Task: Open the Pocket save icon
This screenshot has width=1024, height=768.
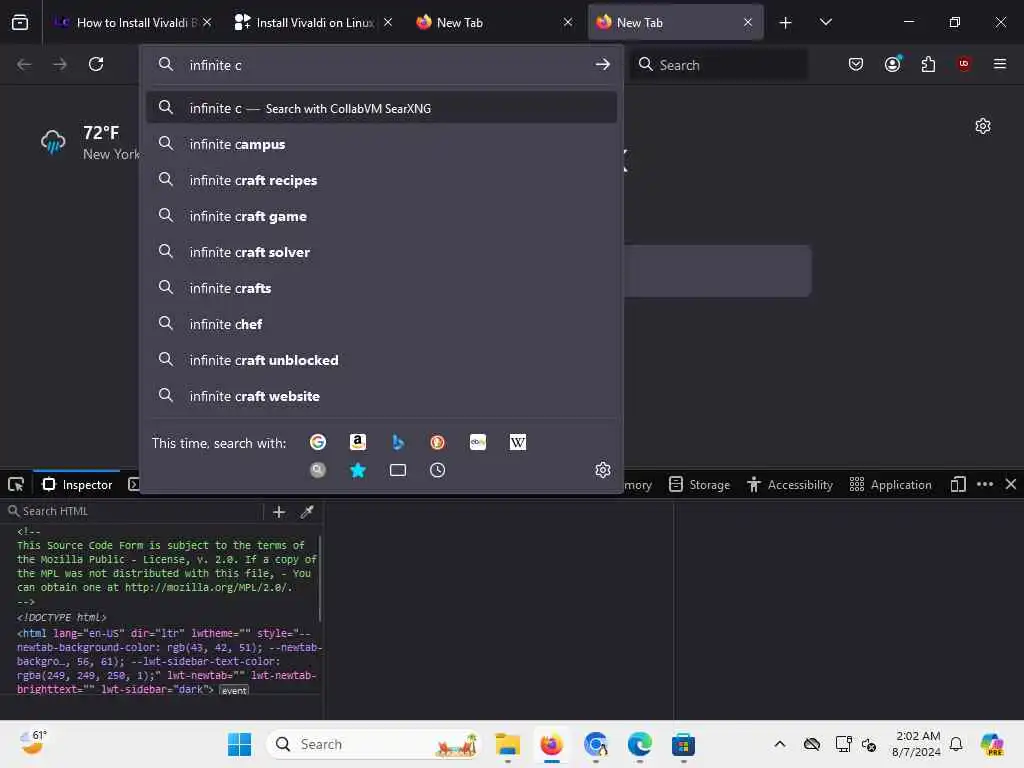Action: pyautogui.click(x=856, y=64)
